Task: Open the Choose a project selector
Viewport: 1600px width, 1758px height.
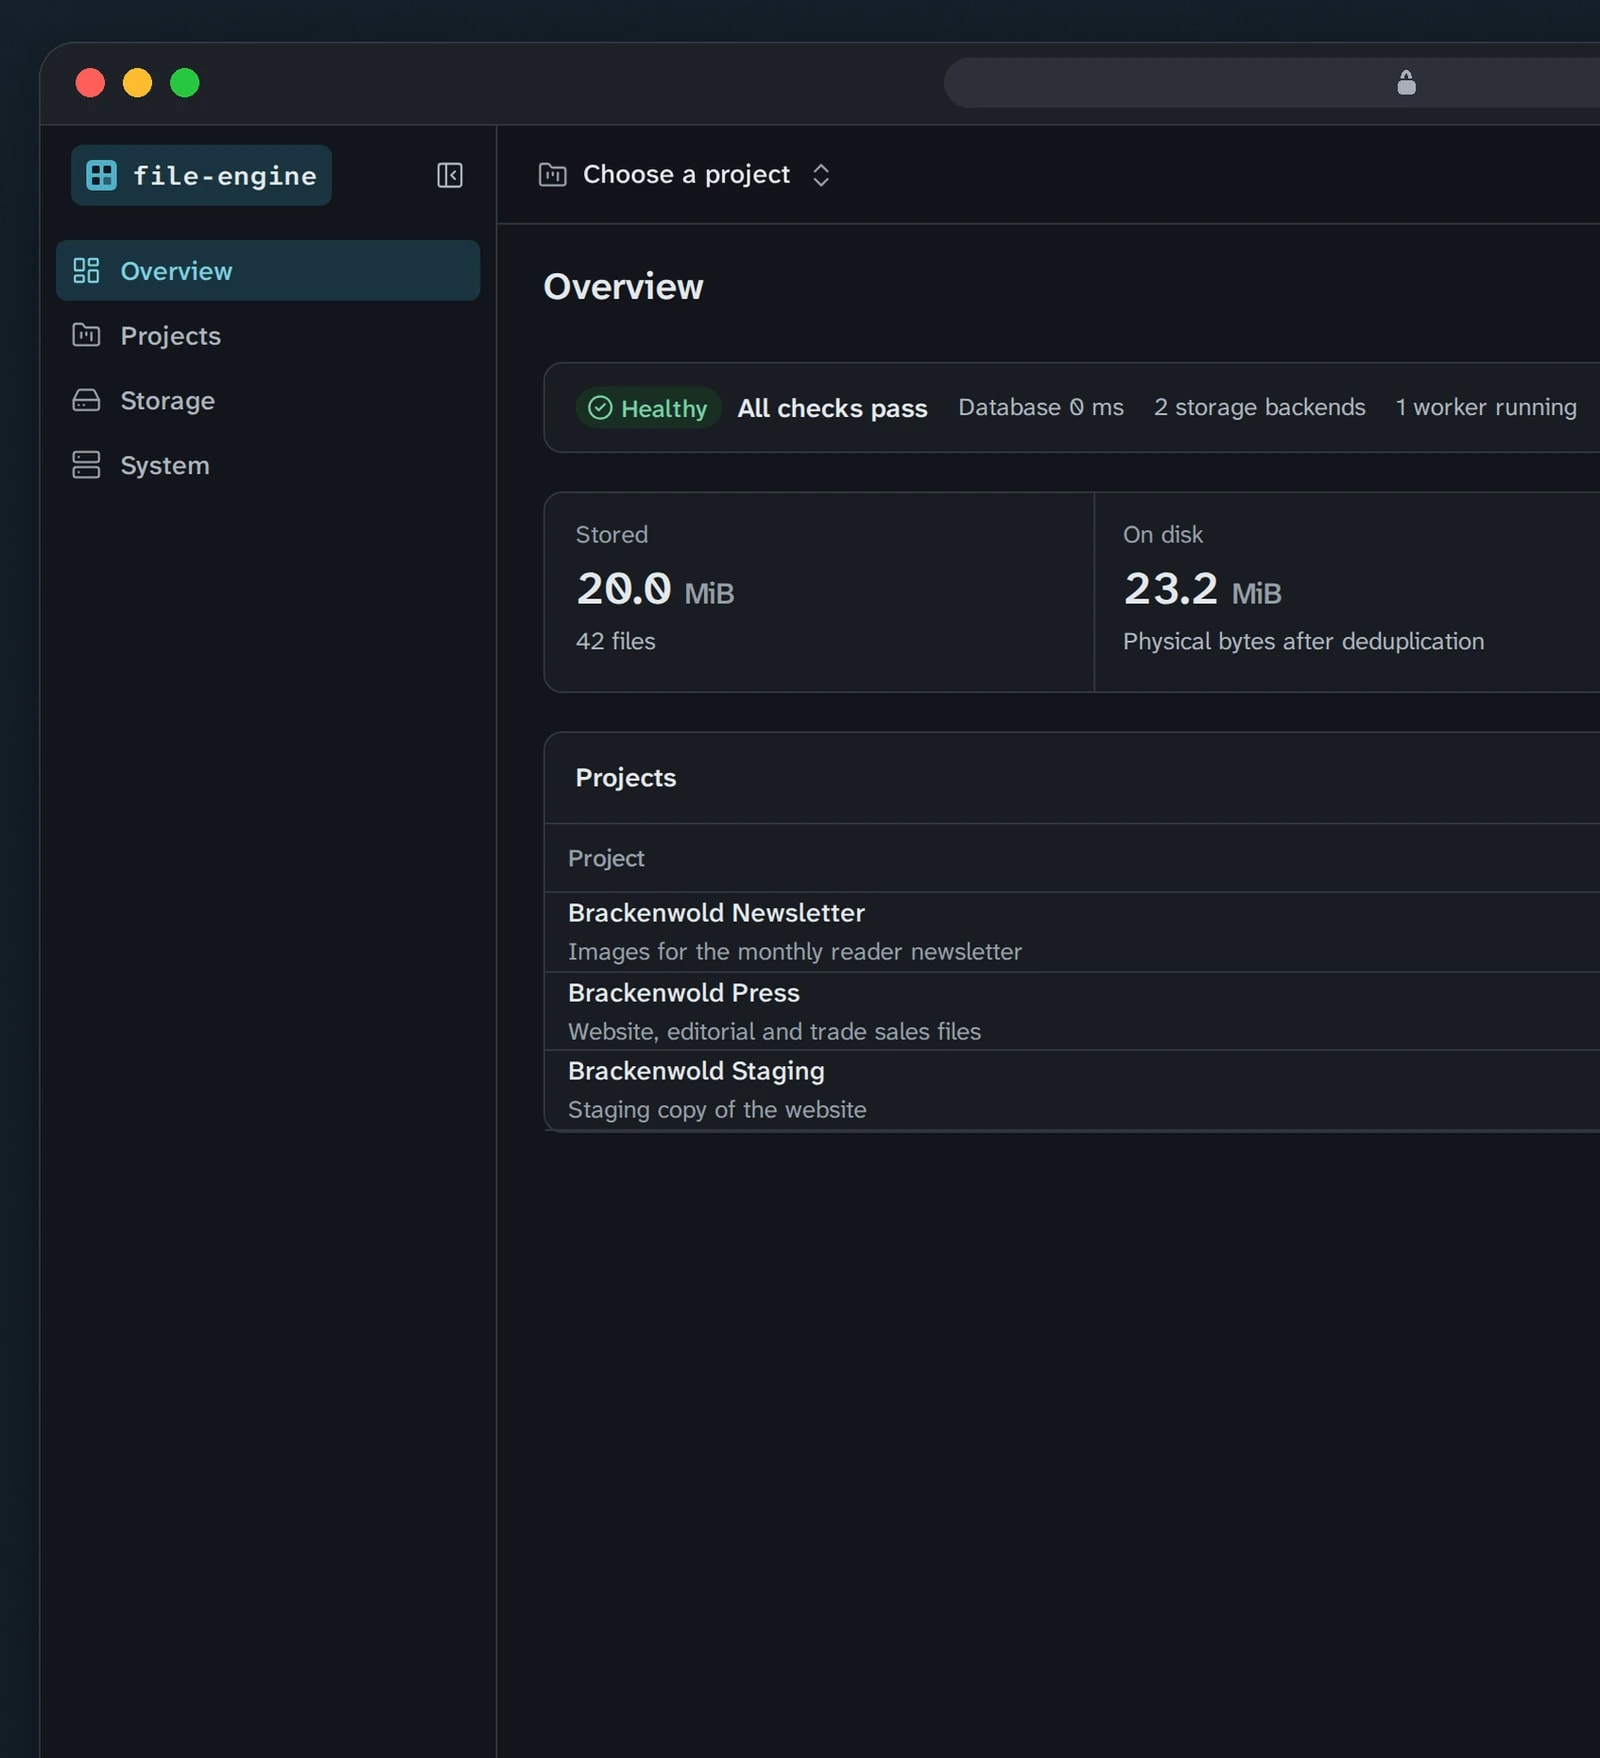Action: click(685, 174)
